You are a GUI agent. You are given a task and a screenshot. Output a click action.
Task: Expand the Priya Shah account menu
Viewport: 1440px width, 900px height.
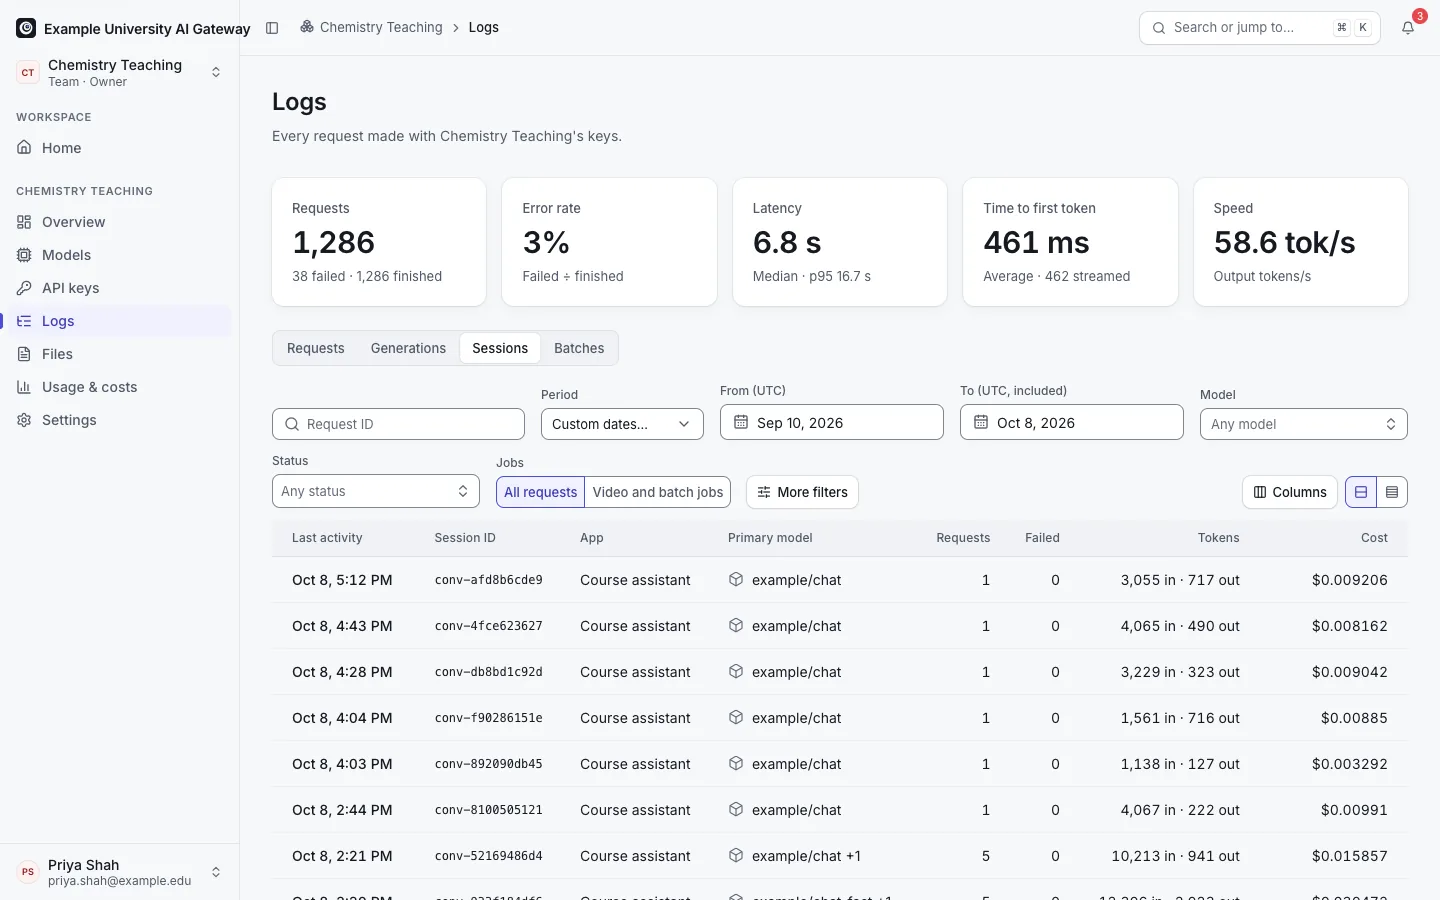(119, 872)
